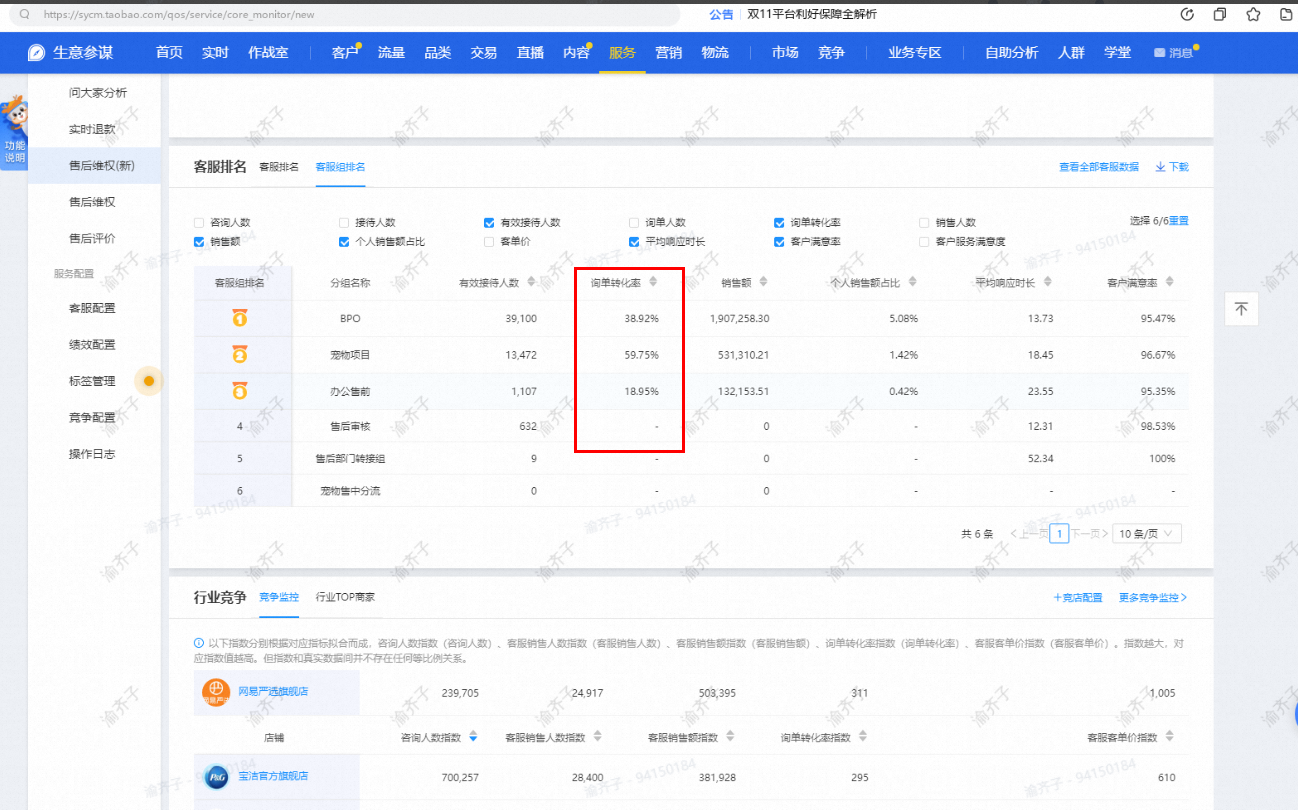Image resolution: width=1298 pixels, height=810 pixels.
Task: Sort by 客服客单价指数 column arrows
Action: [1169, 737]
